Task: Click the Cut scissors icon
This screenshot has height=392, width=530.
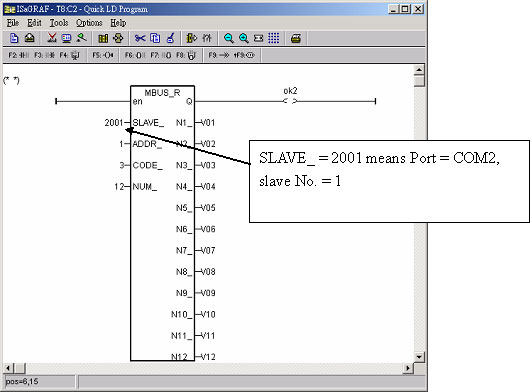Action: (x=140, y=38)
